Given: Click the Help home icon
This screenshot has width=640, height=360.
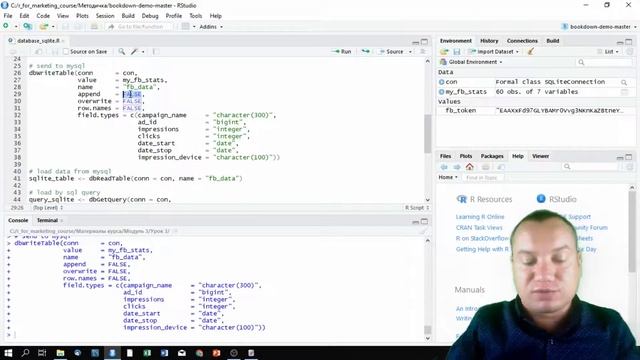Looking at the screenshot, I should [470, 167].
